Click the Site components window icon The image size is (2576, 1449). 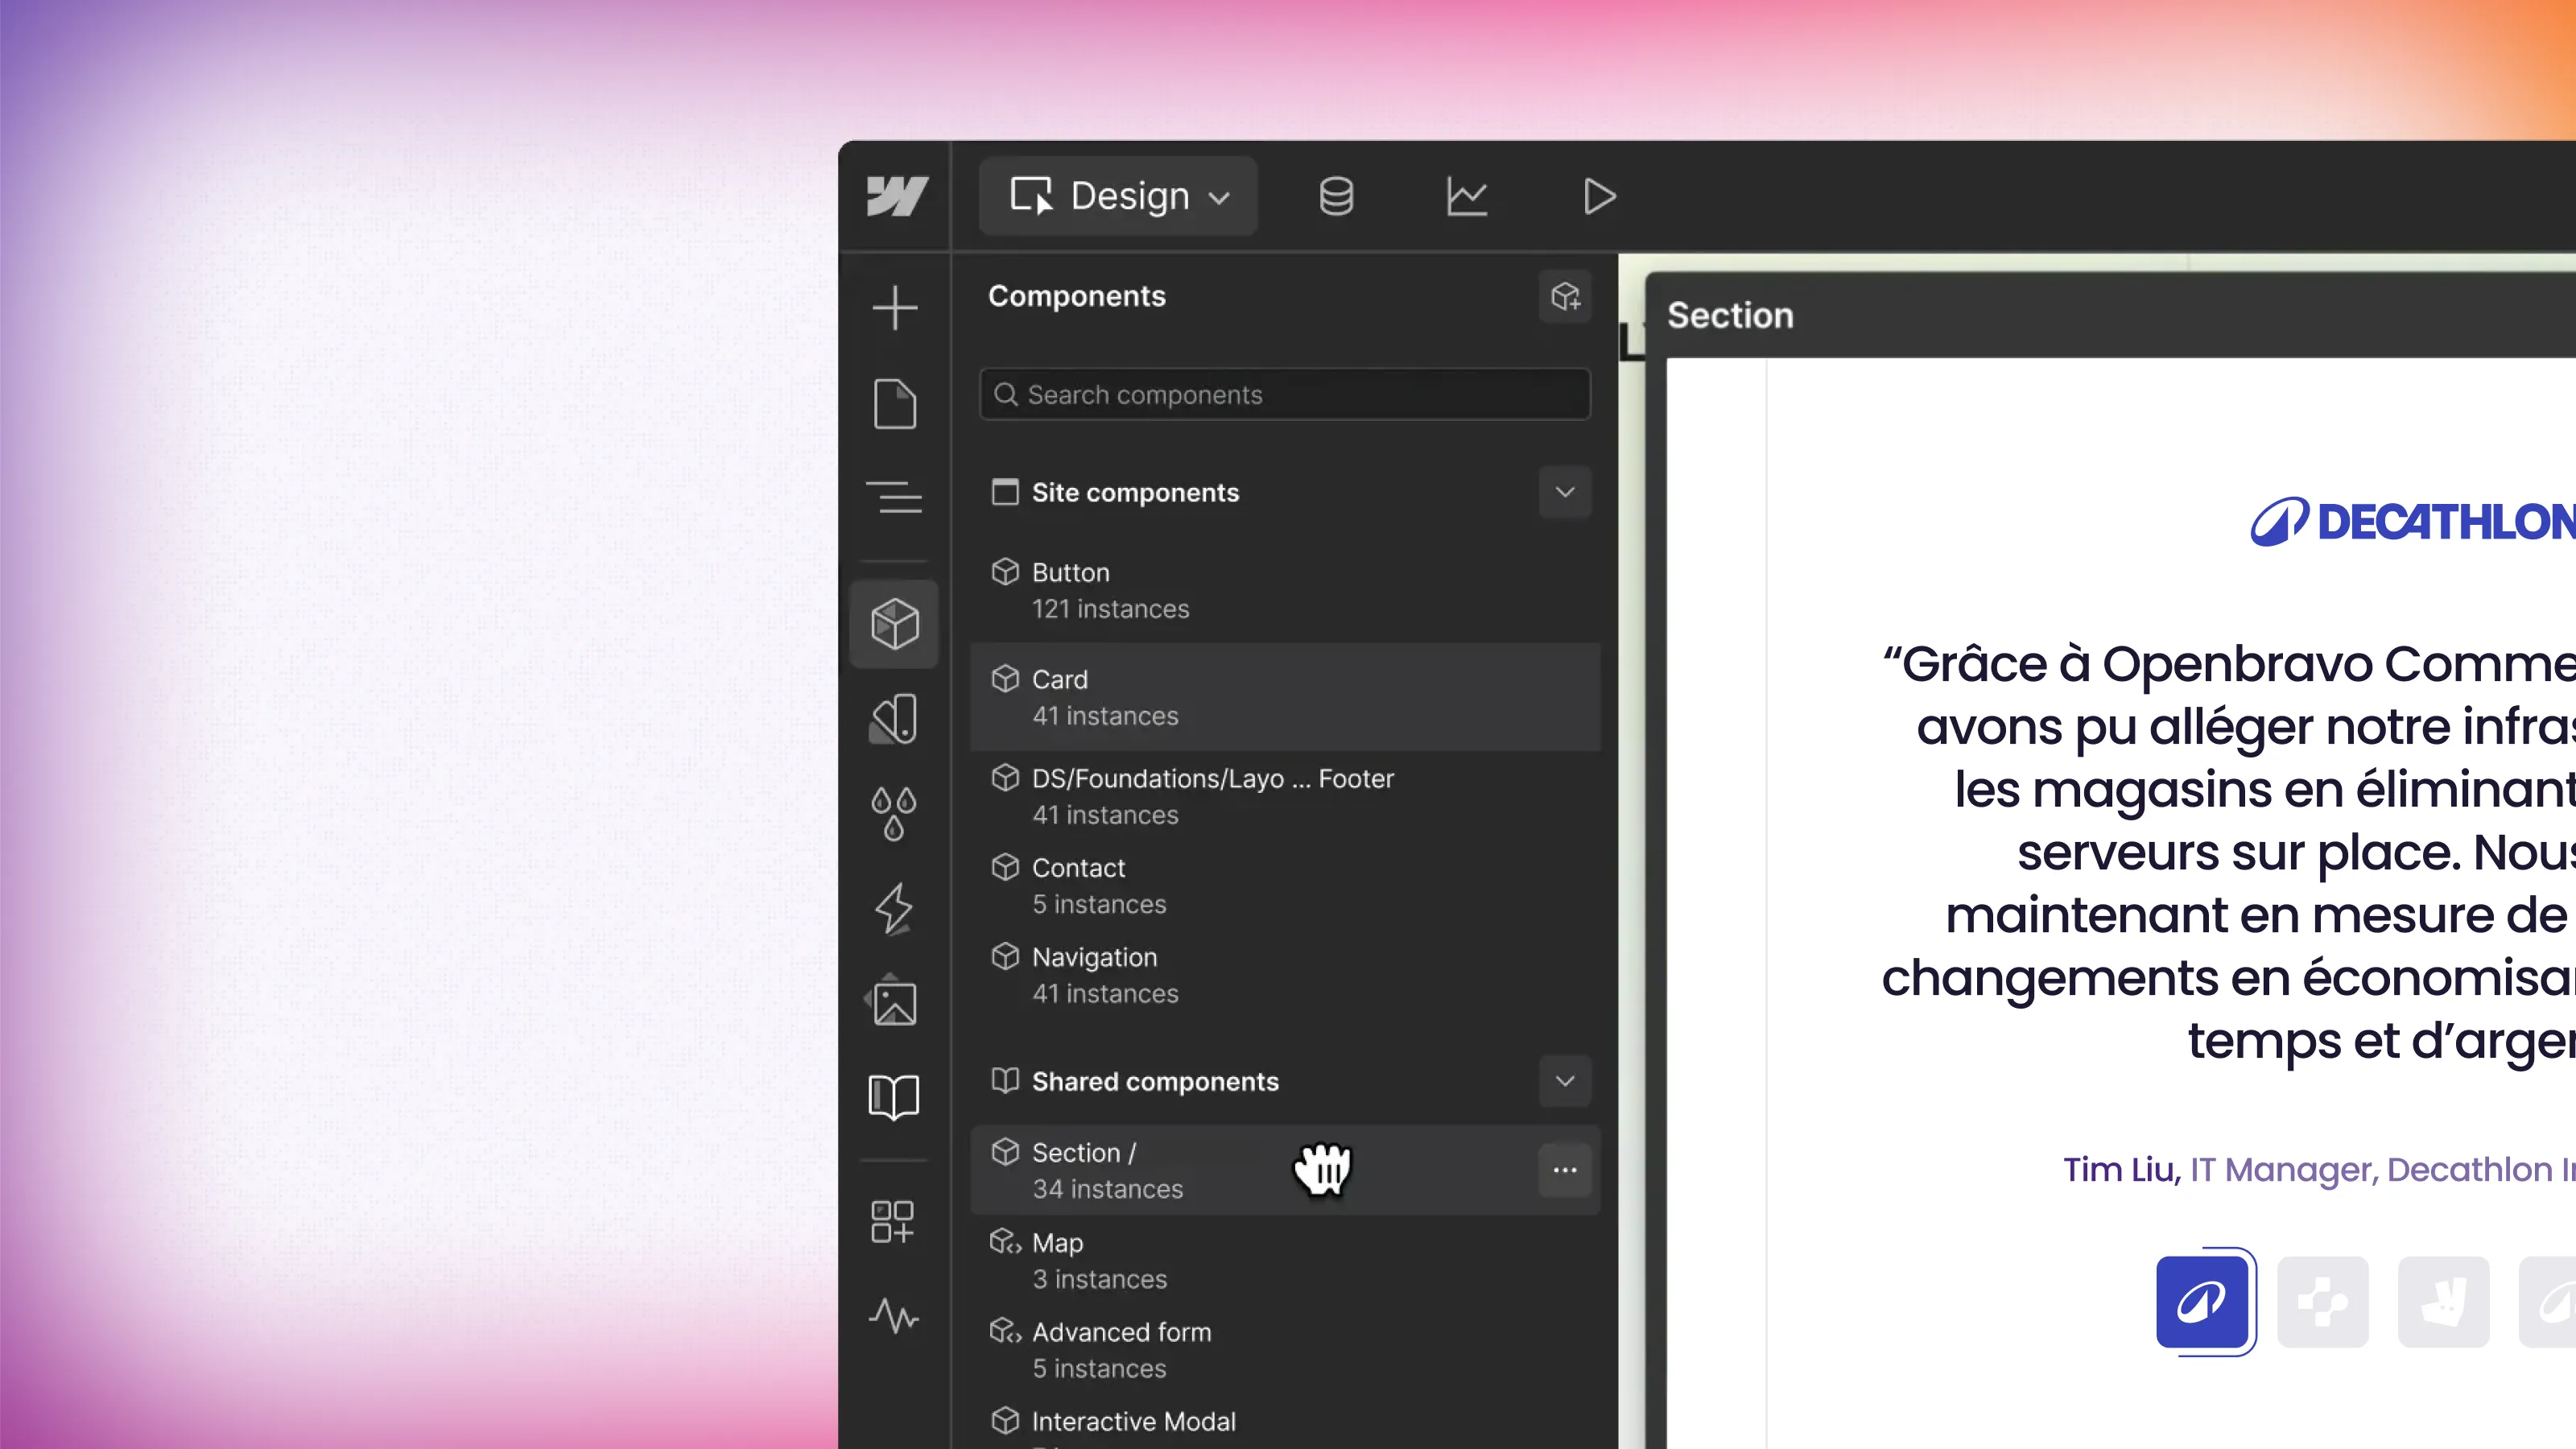(x=1005, y=492)
